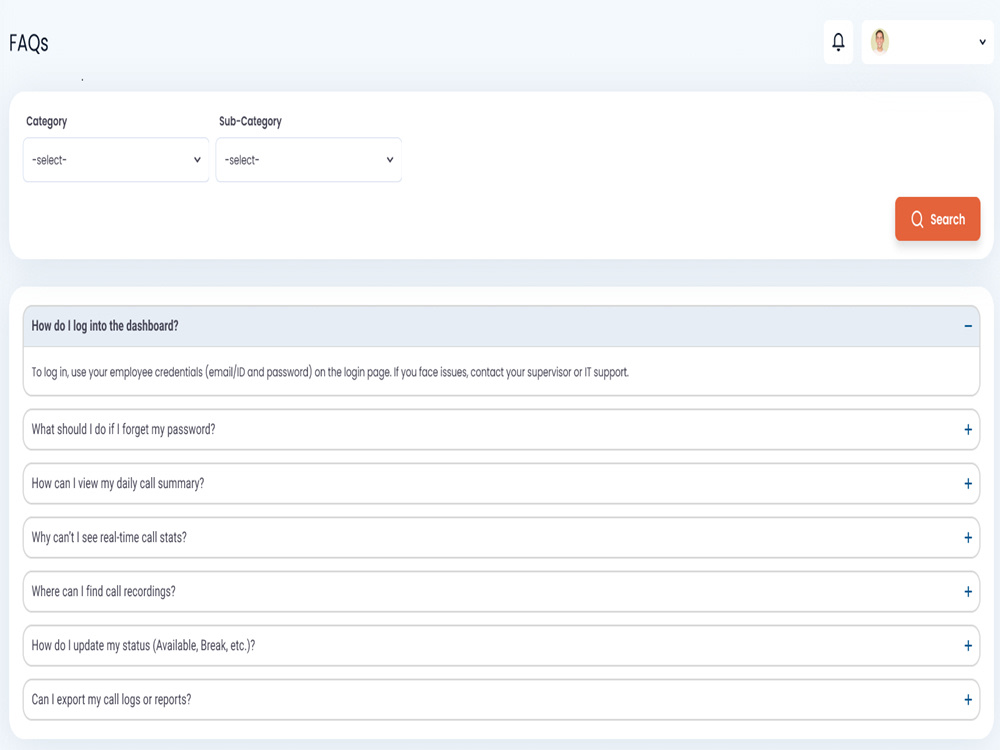The width and height of the screenshot is (1000, 750).
Task: Open the user account dropdown arrow
Action: [982, 42]
